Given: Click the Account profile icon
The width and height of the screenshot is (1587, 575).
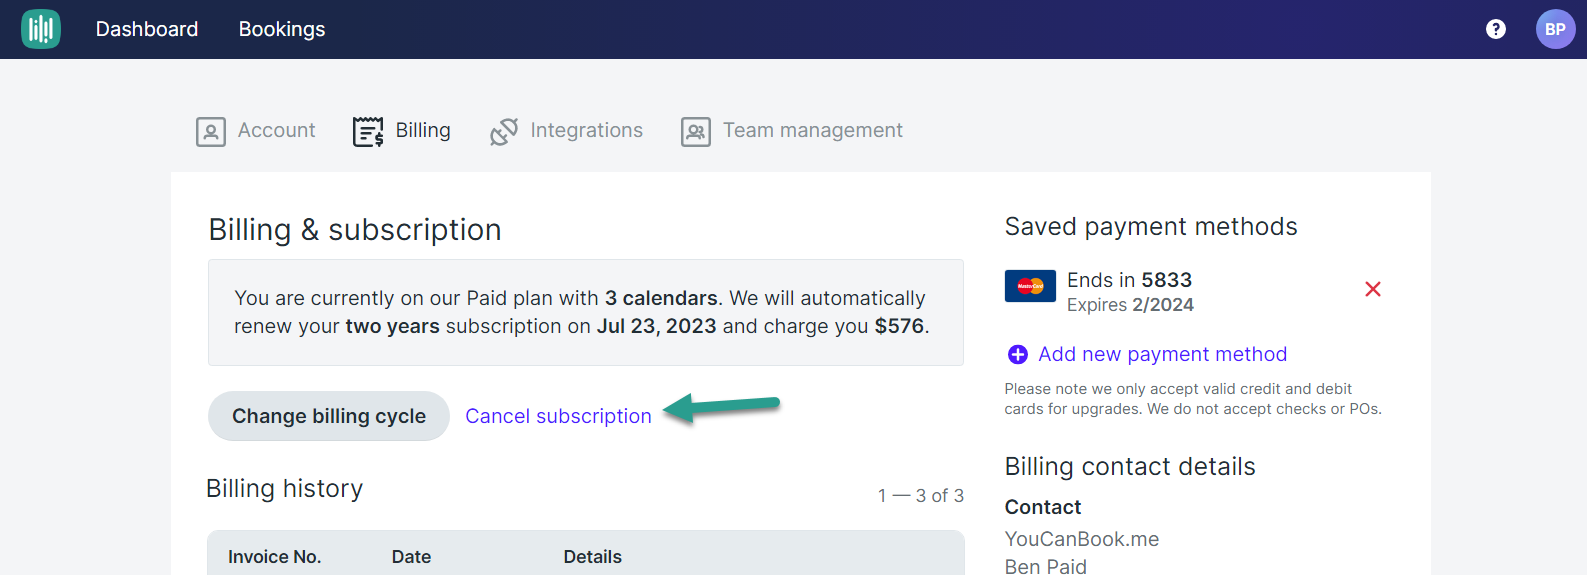Looking at the screenshot, I should [x=211, y=131].
